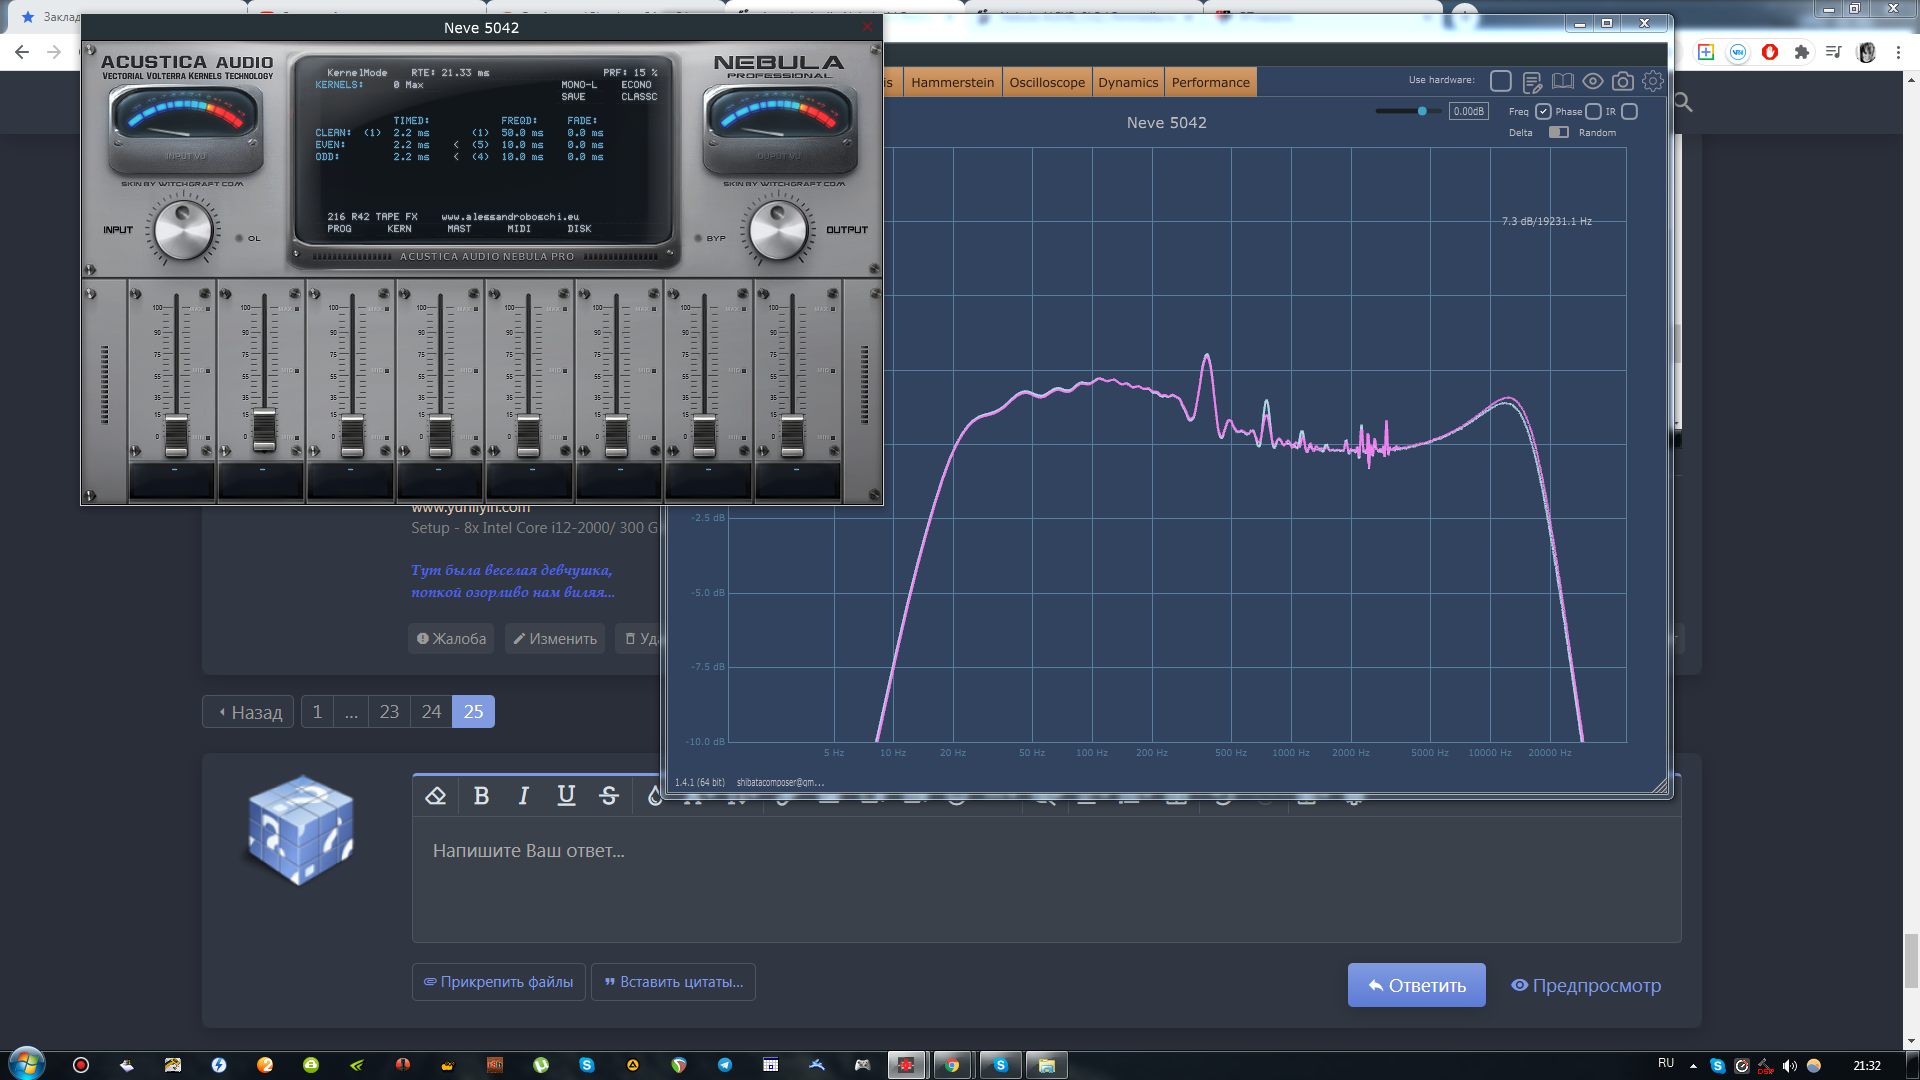Open the Windows Start button
This screenshot has width=1920, height=1080.
27,1064
